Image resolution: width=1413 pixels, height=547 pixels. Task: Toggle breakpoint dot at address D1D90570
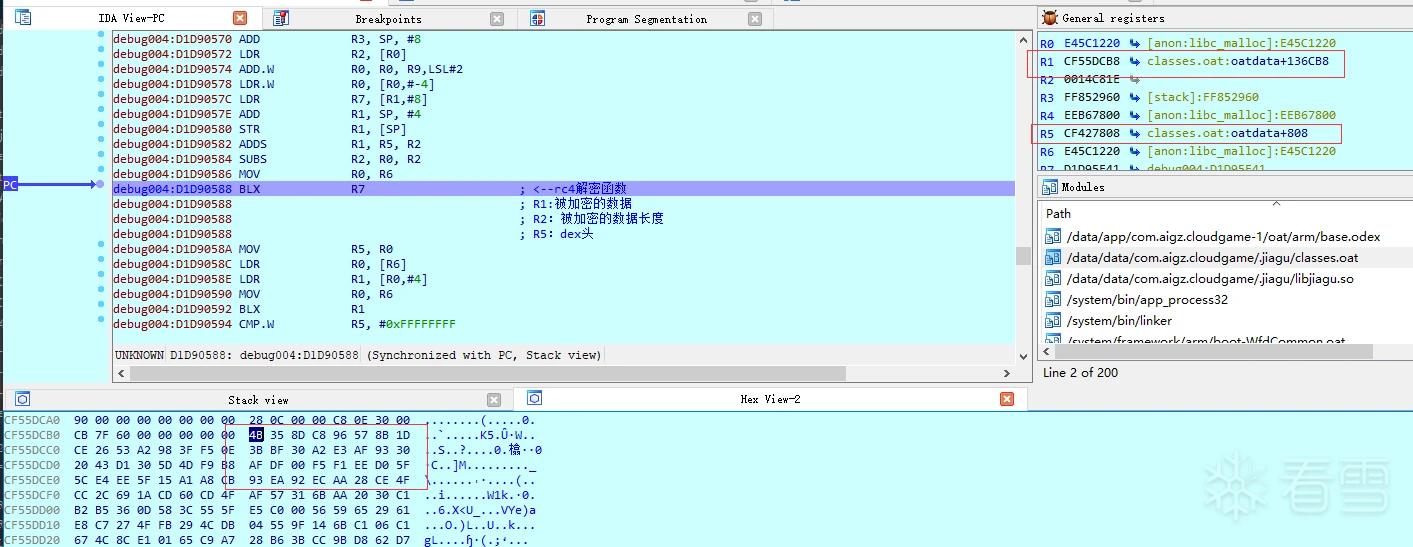tap(101, 35)
